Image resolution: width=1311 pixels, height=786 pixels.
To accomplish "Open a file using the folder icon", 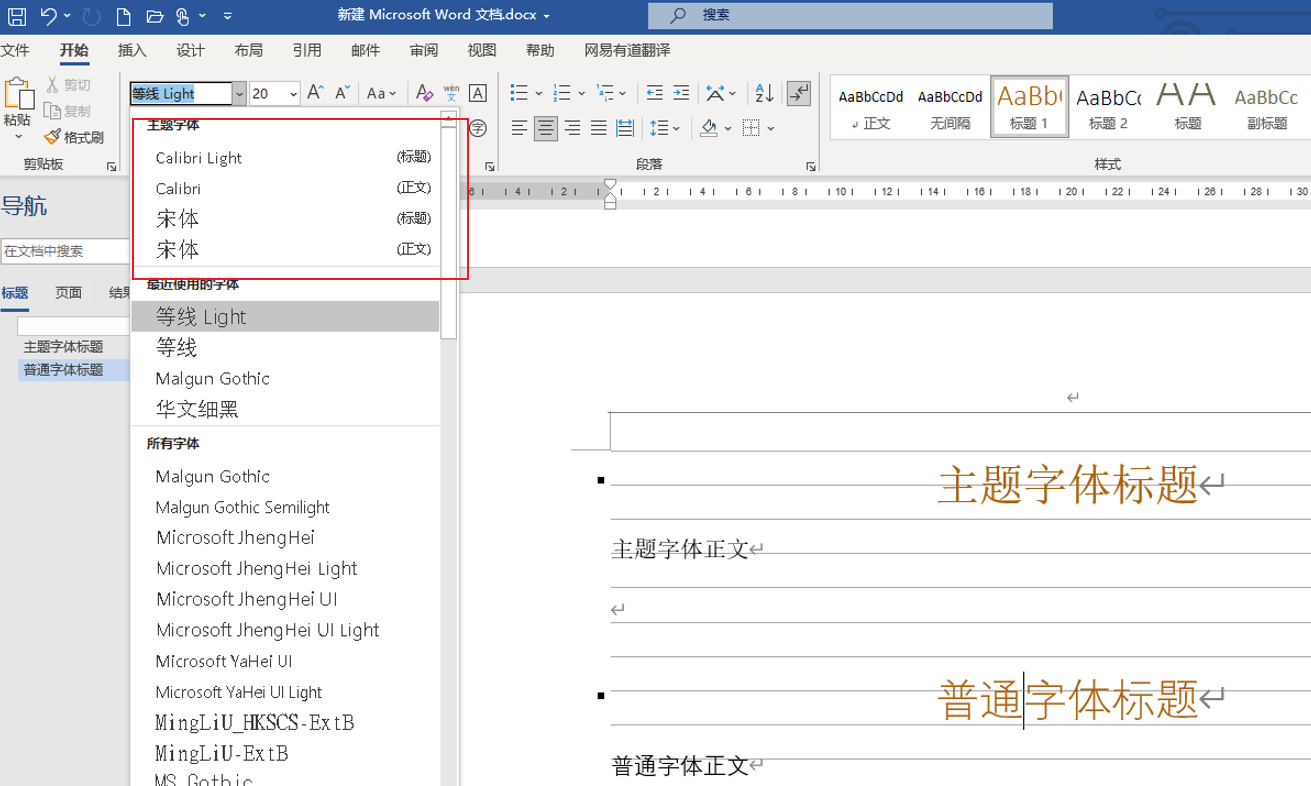I will coord(153,16).
